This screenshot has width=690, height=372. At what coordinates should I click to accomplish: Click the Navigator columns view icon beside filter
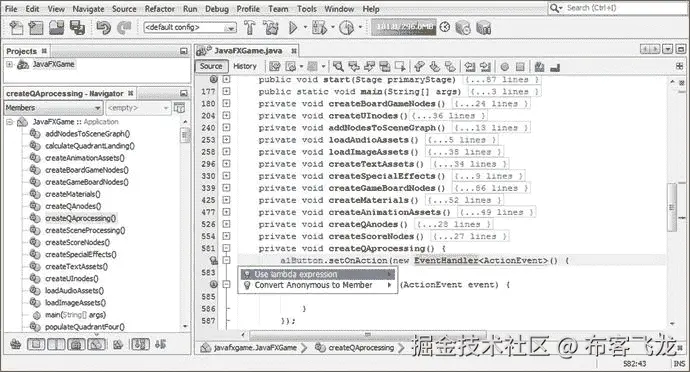179,107
